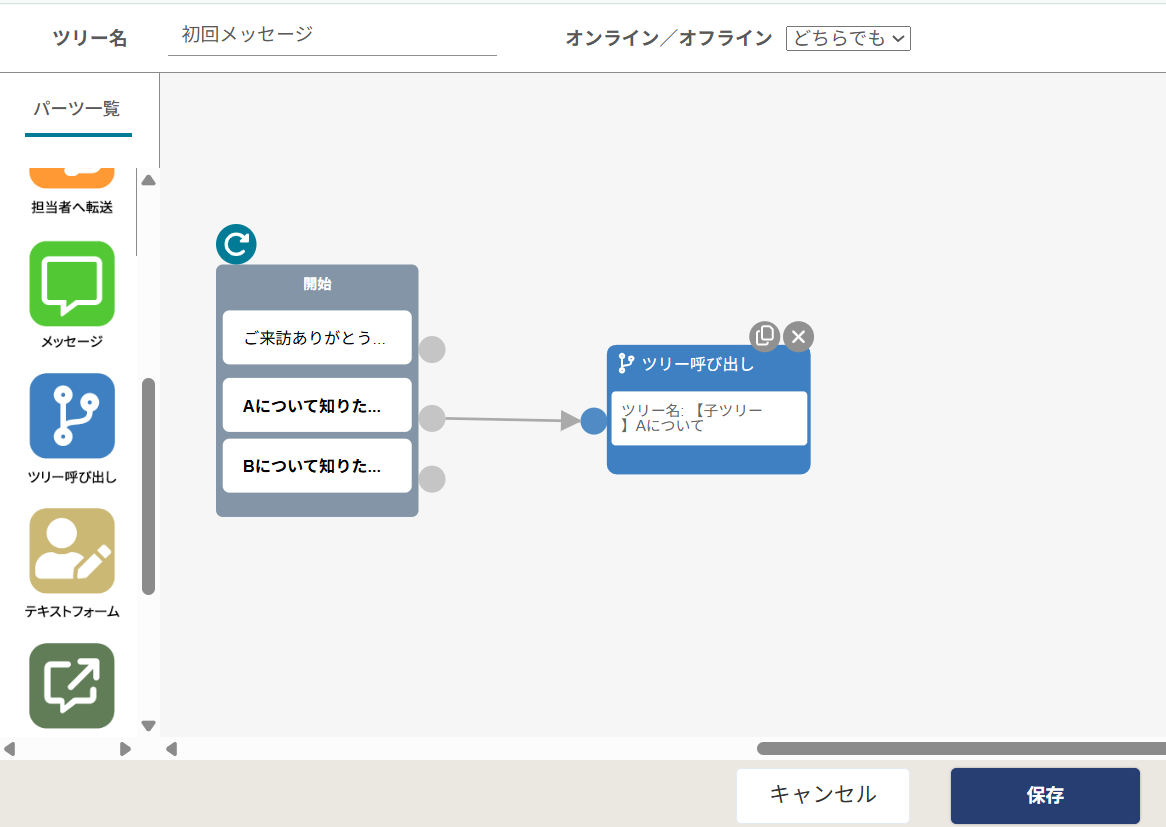Click the blue input connector of ツリー呼び出し
The image size is (1166, 827).
(593, 421)
